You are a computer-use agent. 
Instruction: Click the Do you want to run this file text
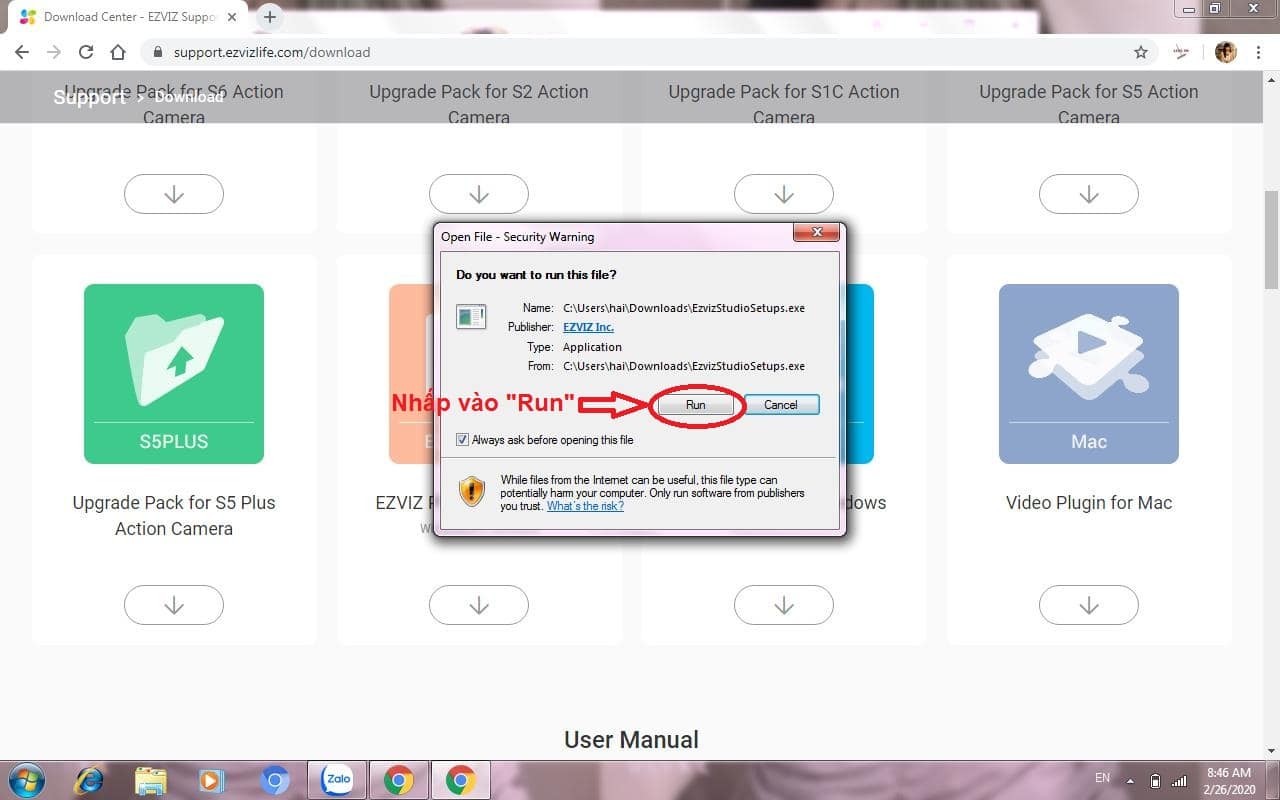536,274
